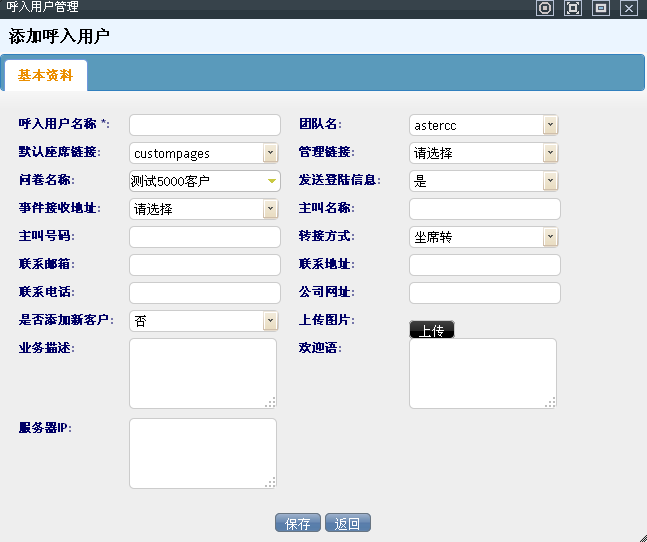Viewport: 647px width, 542px height.
Task: Click the 返回 back button
Action: click(x=348, y=523)
